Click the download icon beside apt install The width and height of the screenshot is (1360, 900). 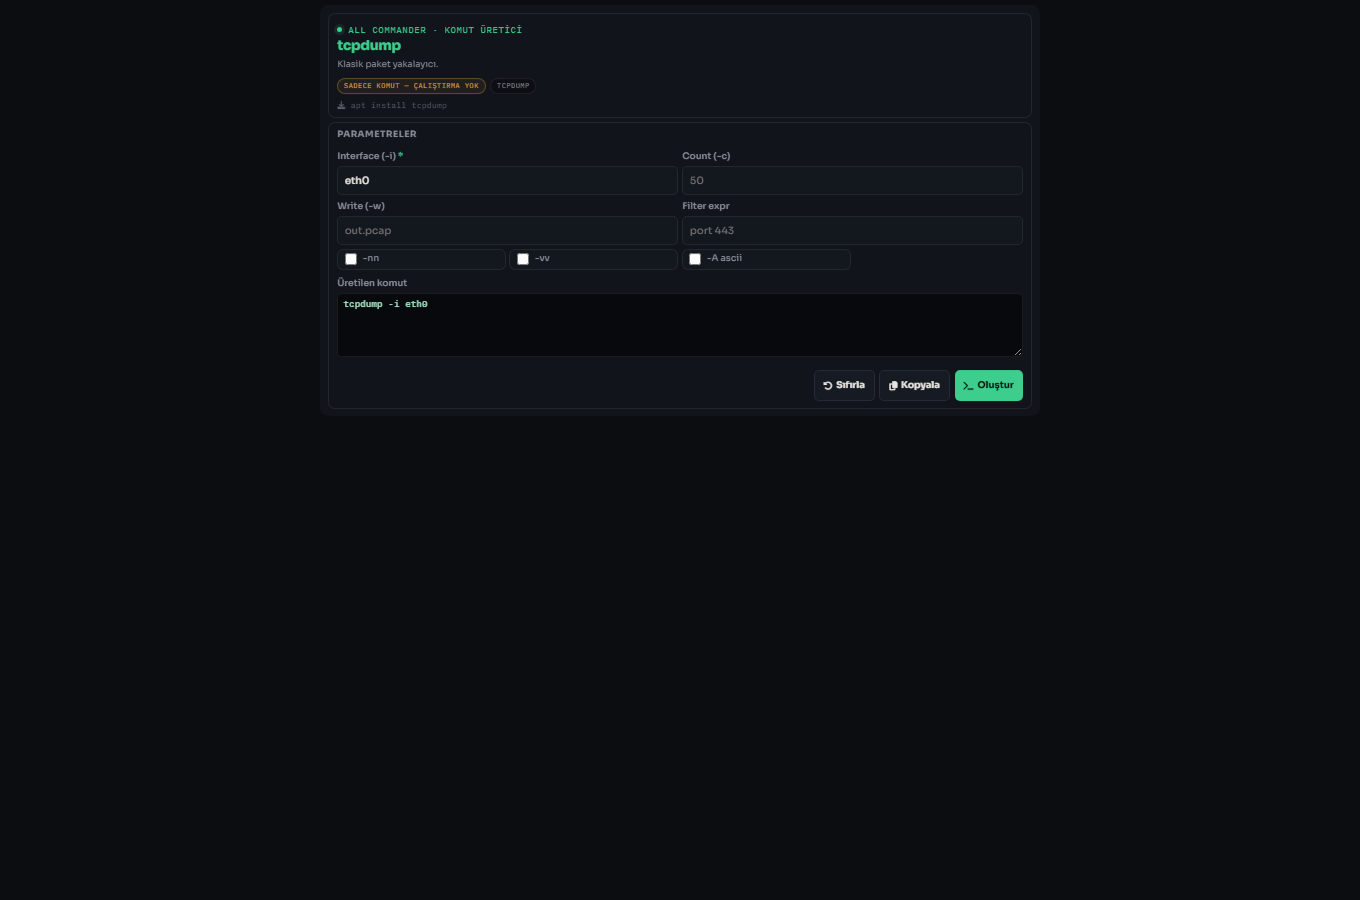tap(341, 105)
